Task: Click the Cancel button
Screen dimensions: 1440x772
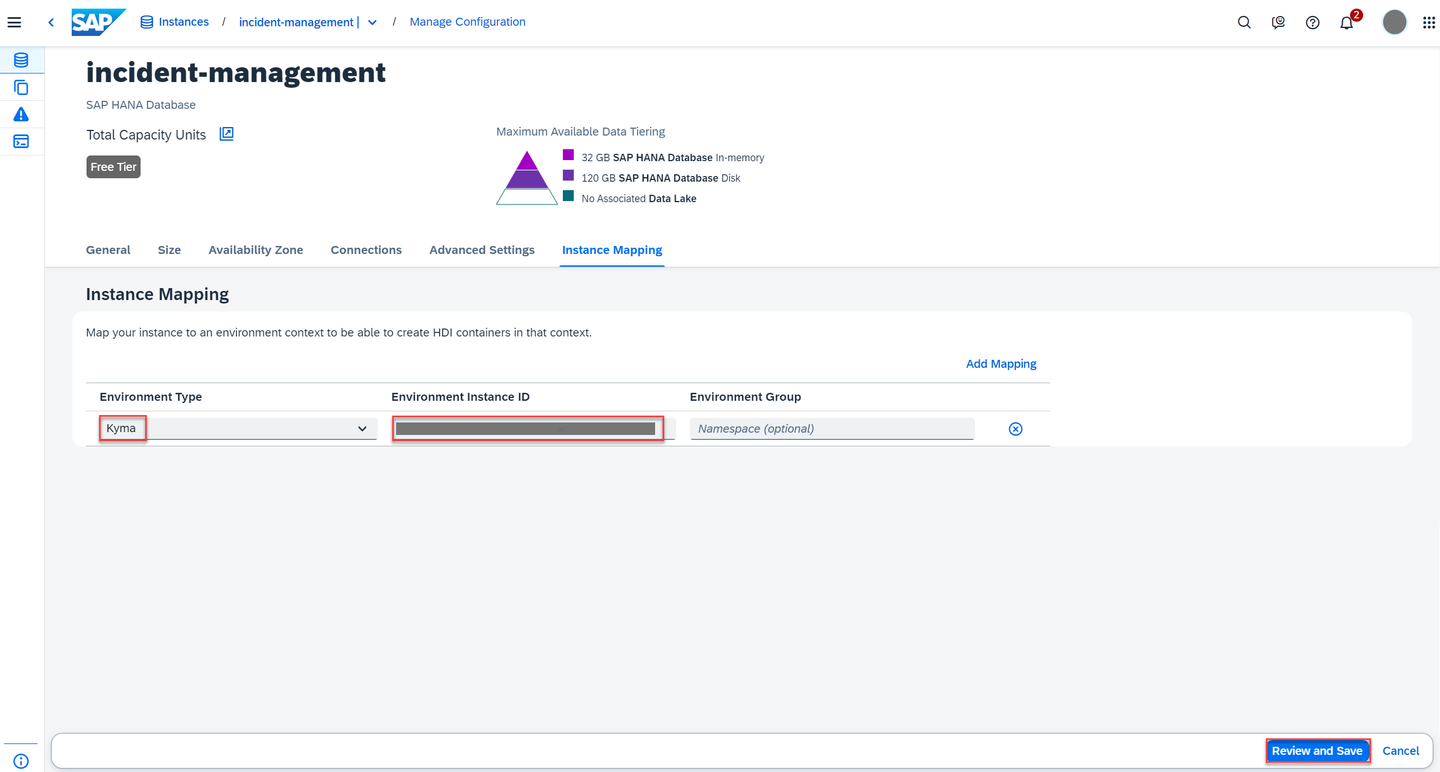Action: (x=1400, y=751)
